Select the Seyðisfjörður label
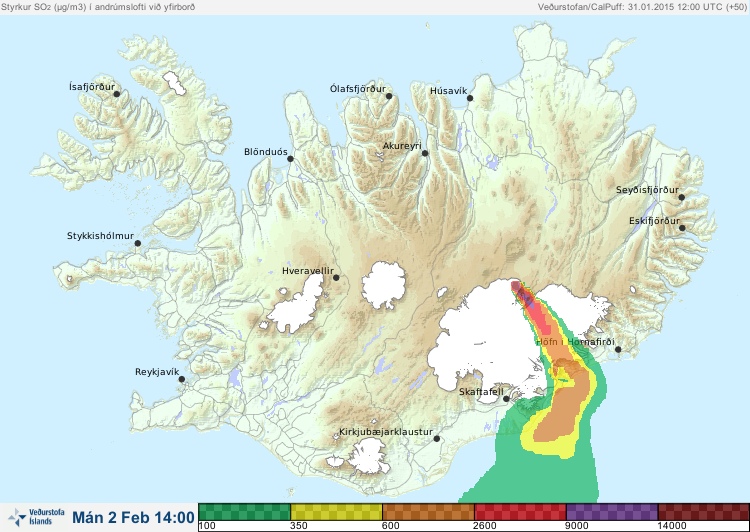 (x=647, y=190)
